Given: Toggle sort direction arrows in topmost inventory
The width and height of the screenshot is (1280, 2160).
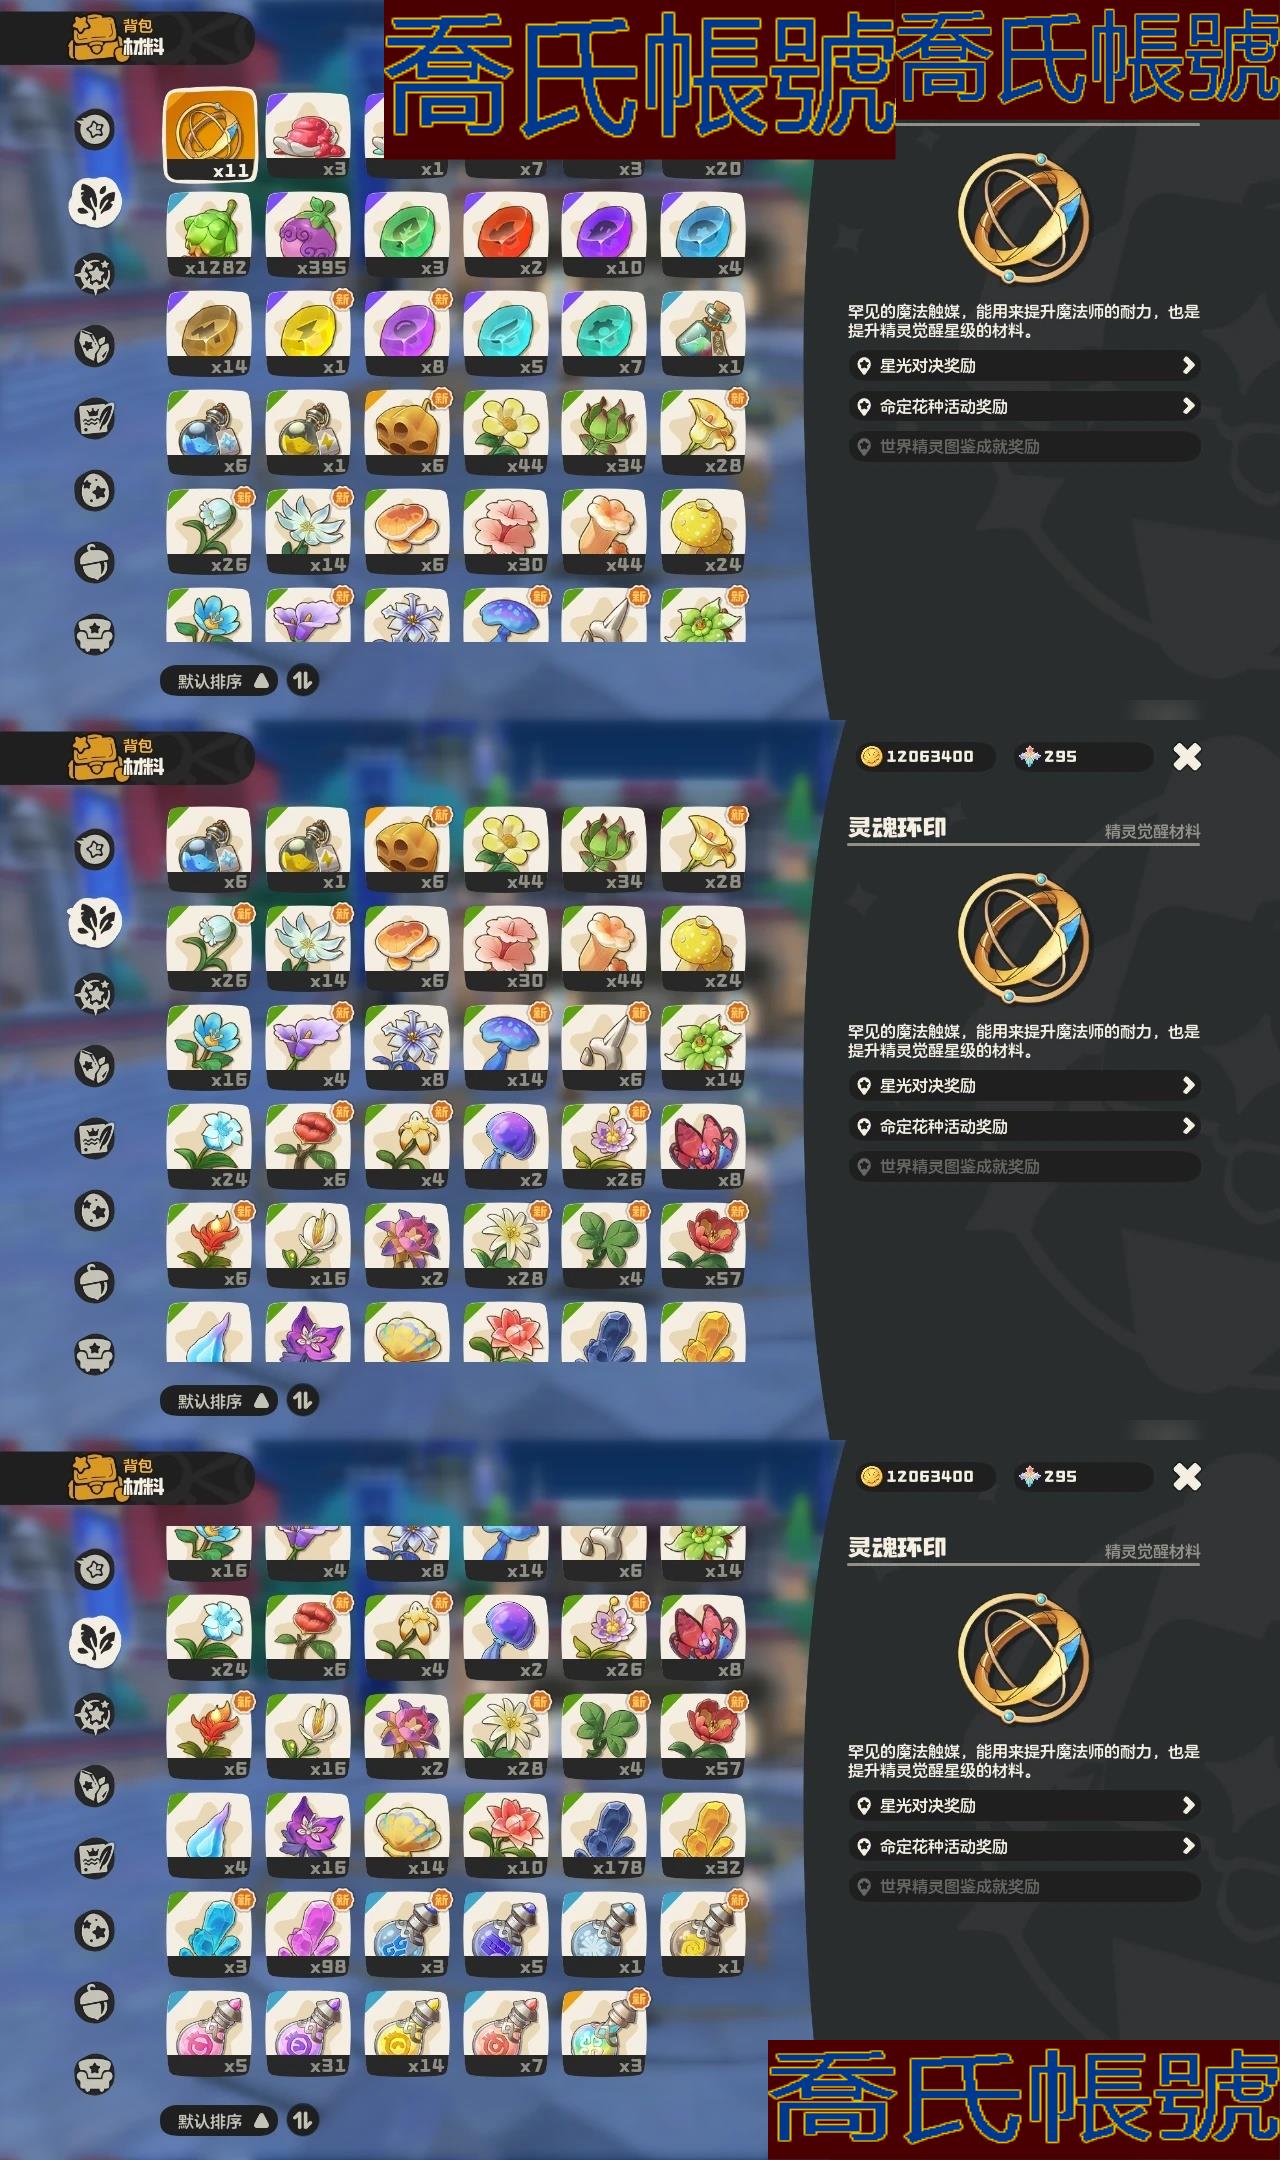Looking at the screenshot, I should pos(302,681).
